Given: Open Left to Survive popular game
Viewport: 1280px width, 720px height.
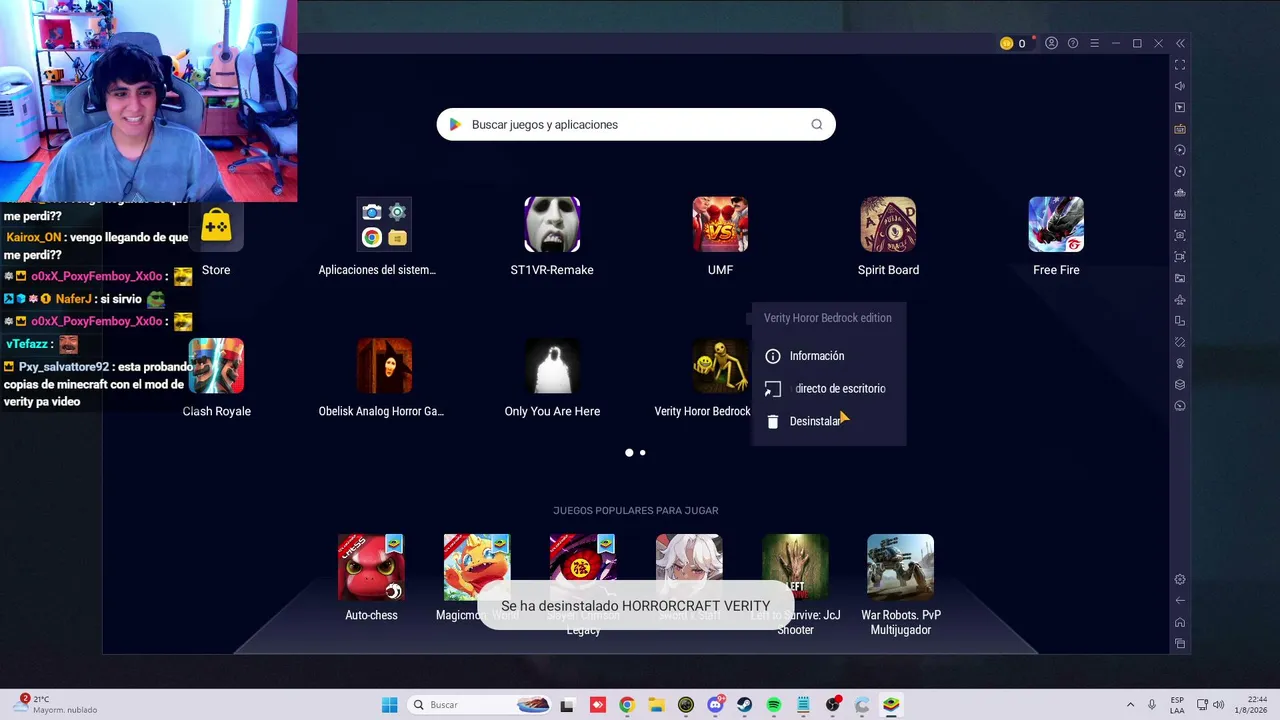Looking at the screenshot, I should coord(795,567).
